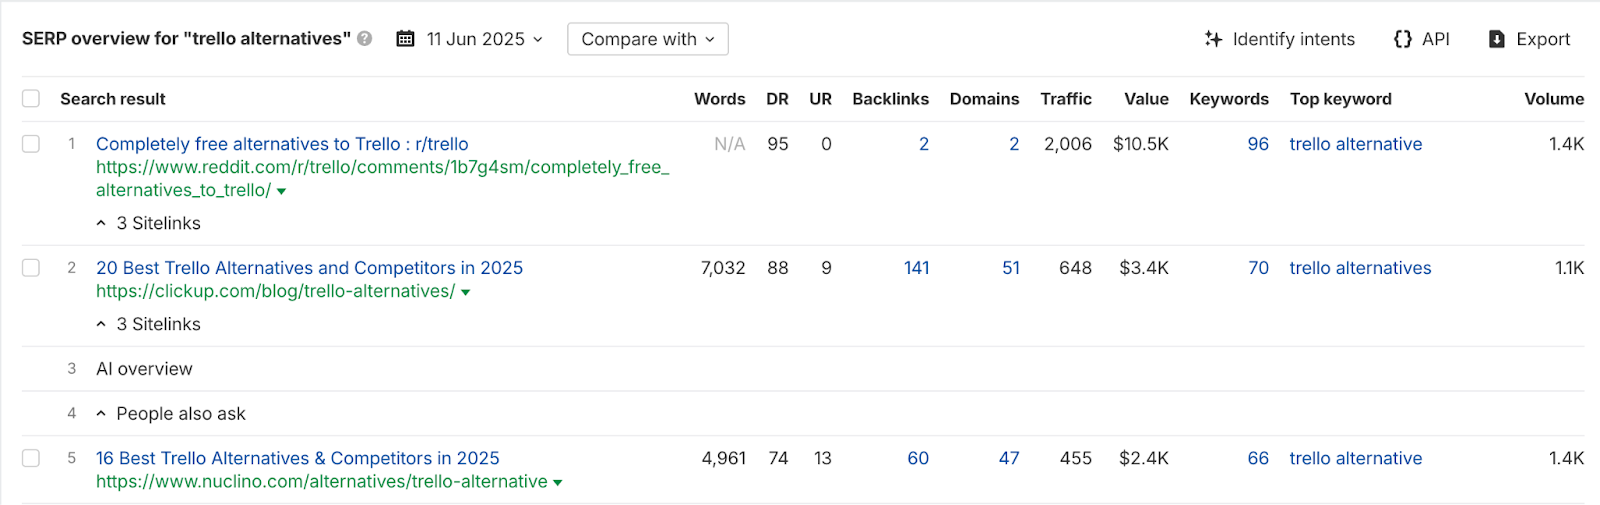Click top keyword trello alternative in Nuclino row

pos(1355,458)
